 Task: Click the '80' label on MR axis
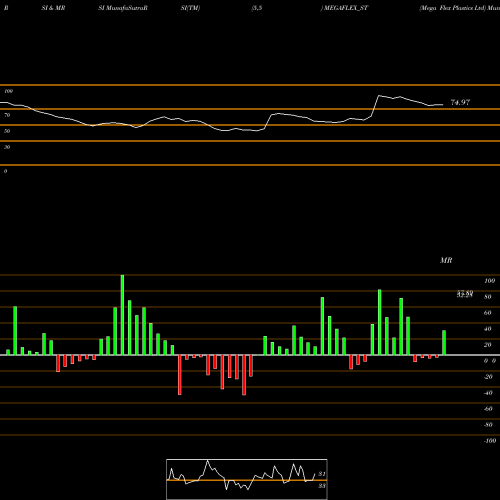488,297
